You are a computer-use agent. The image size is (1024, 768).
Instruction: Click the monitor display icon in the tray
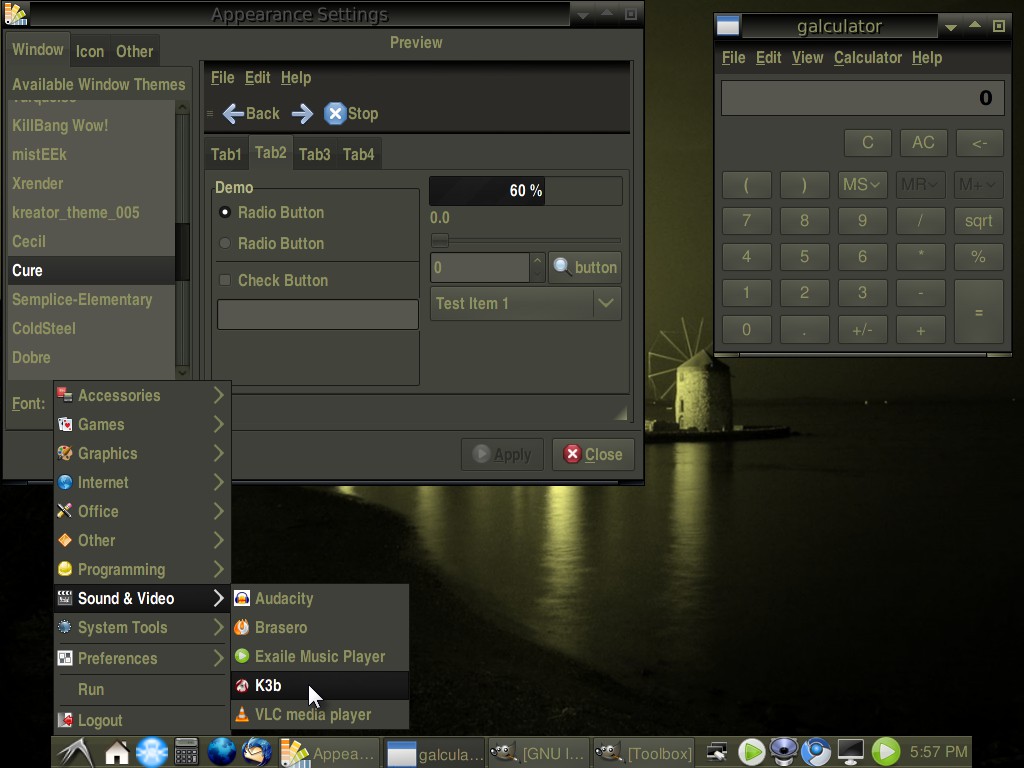coord(850,752)
